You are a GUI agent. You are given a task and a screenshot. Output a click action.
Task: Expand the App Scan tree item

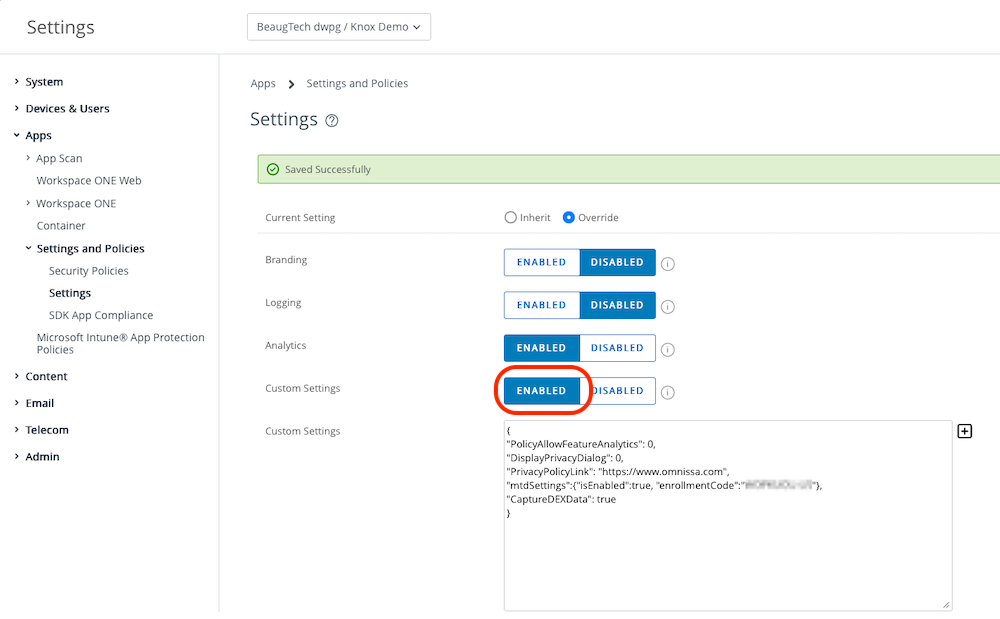point(59,158)
